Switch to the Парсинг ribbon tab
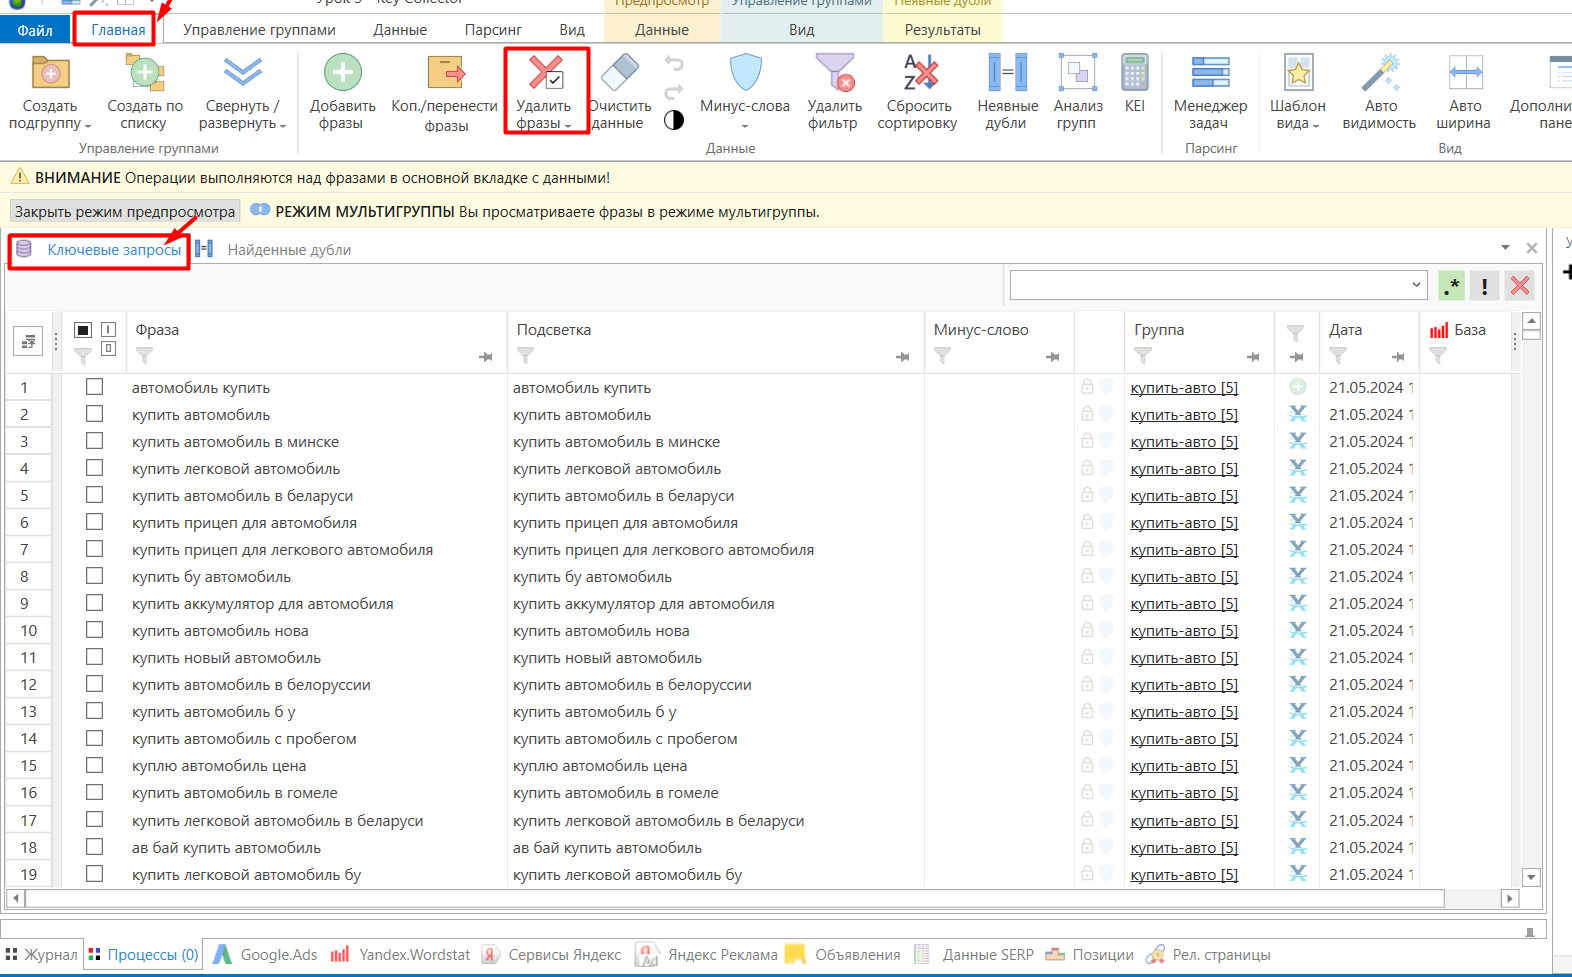 click(493, 30)
